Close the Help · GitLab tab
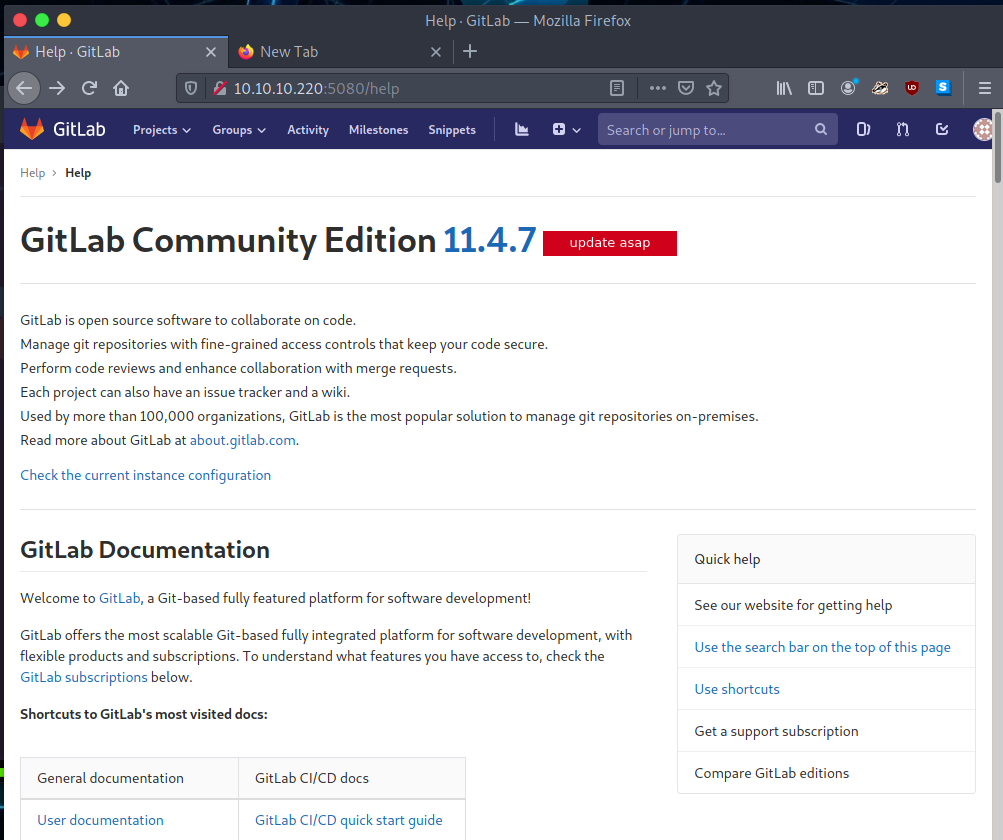 (x=210, y=52)
